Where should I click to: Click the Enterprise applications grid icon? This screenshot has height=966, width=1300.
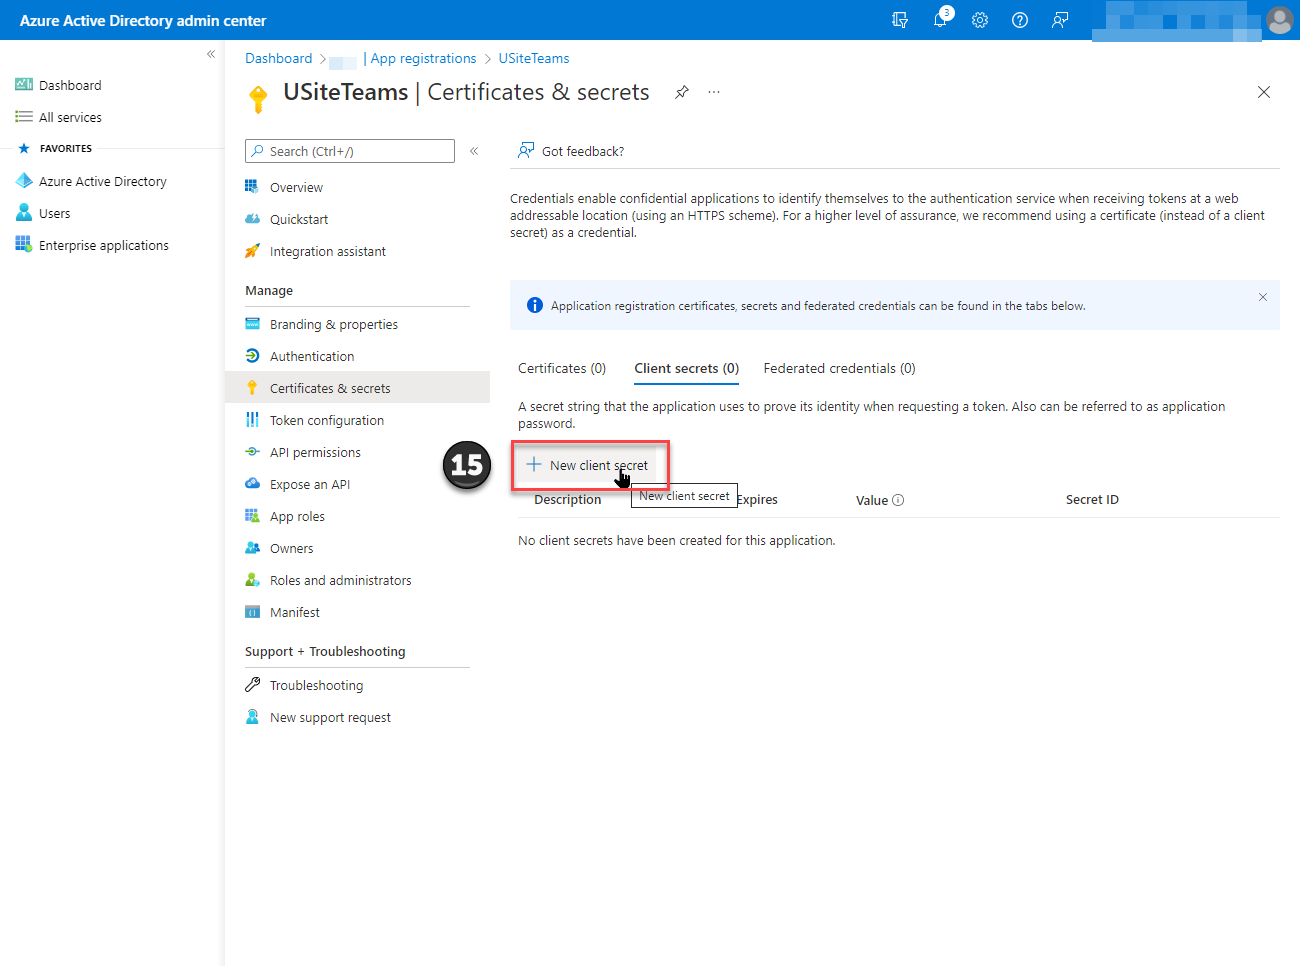coord(24,245)
